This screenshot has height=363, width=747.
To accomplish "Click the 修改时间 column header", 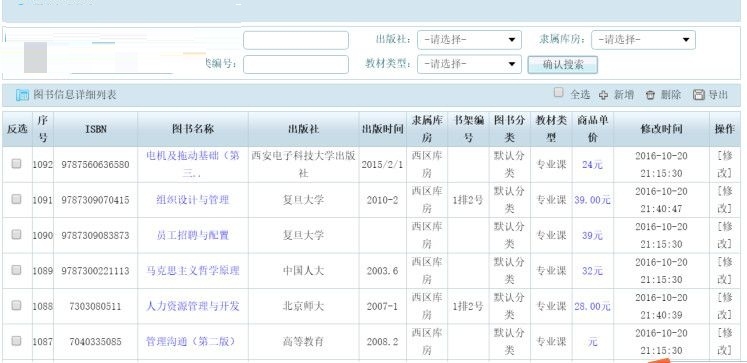I will (661, 129).
